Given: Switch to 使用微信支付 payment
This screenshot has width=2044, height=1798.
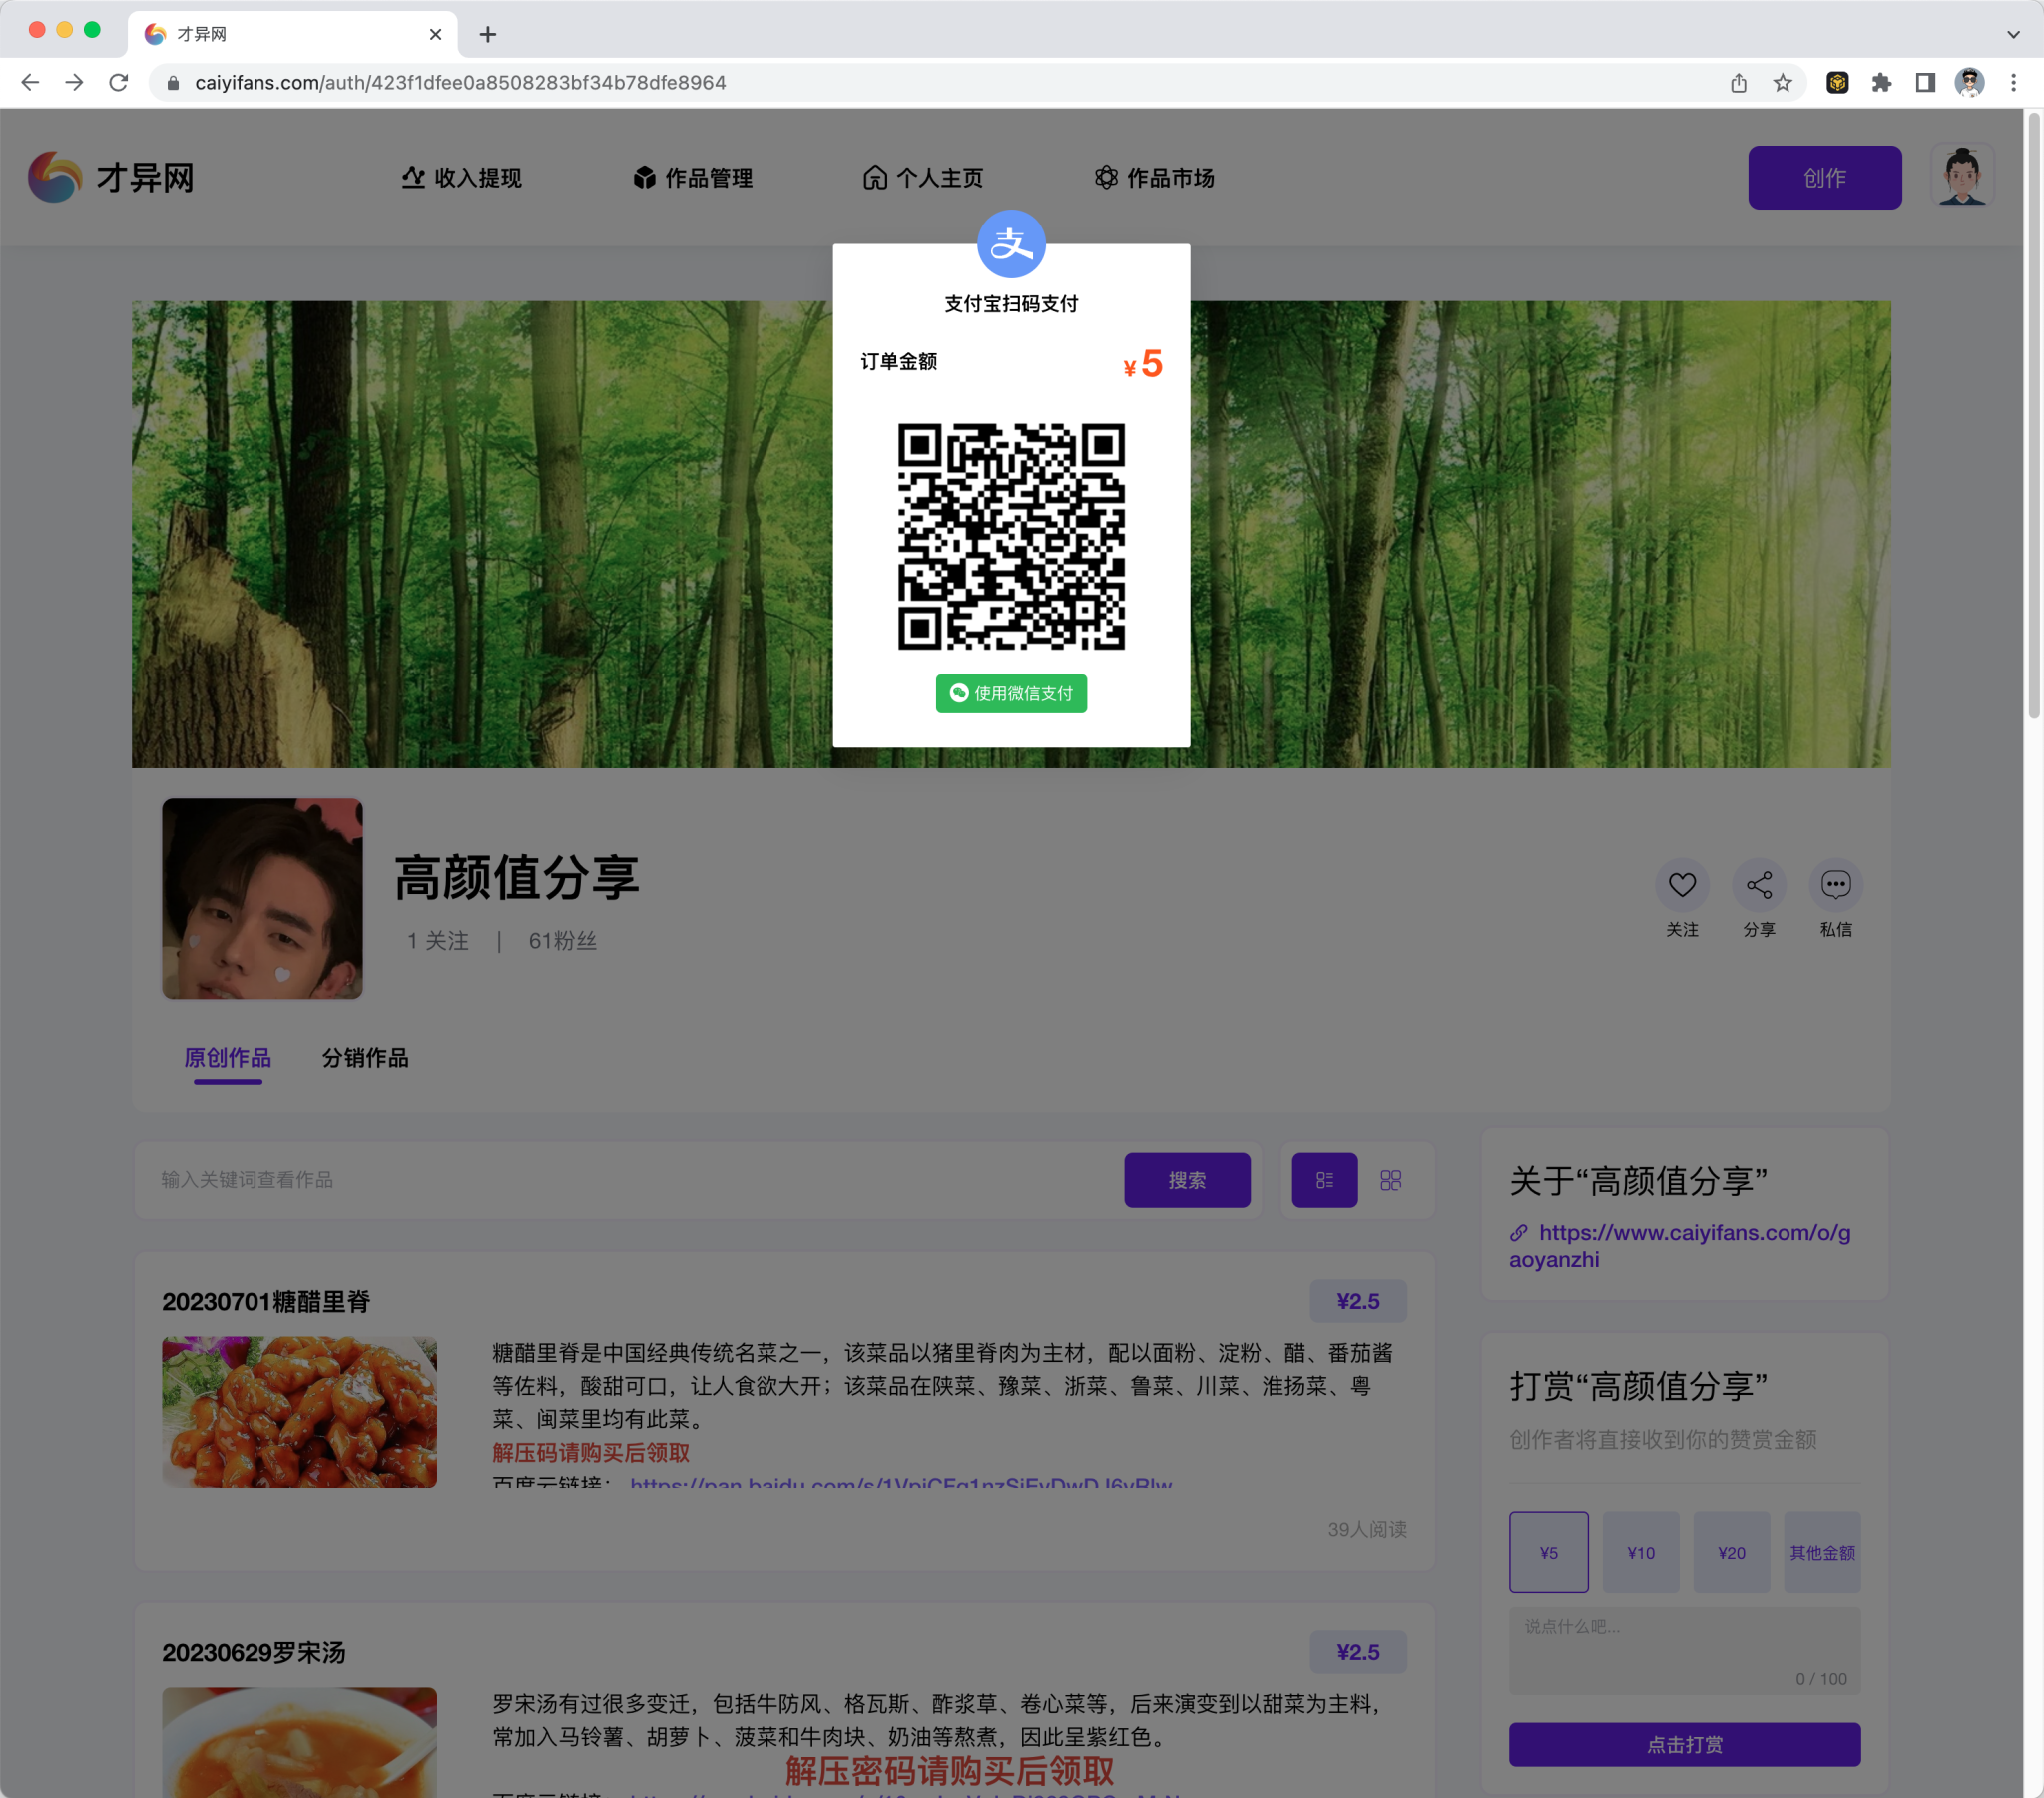Looking at the screenshot, I should (x=1011, y=694).
